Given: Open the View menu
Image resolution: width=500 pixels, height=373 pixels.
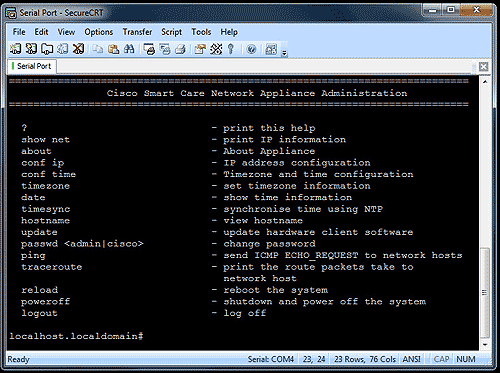Looking at the screenshot, I should [x=66, y=32].
